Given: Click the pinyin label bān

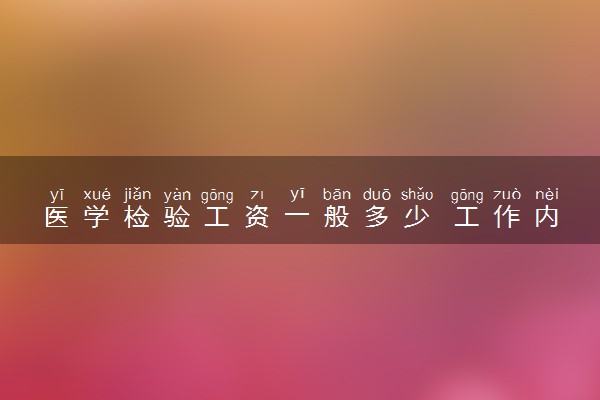Looking at the screenshot, I should click(x=337, y=194).
